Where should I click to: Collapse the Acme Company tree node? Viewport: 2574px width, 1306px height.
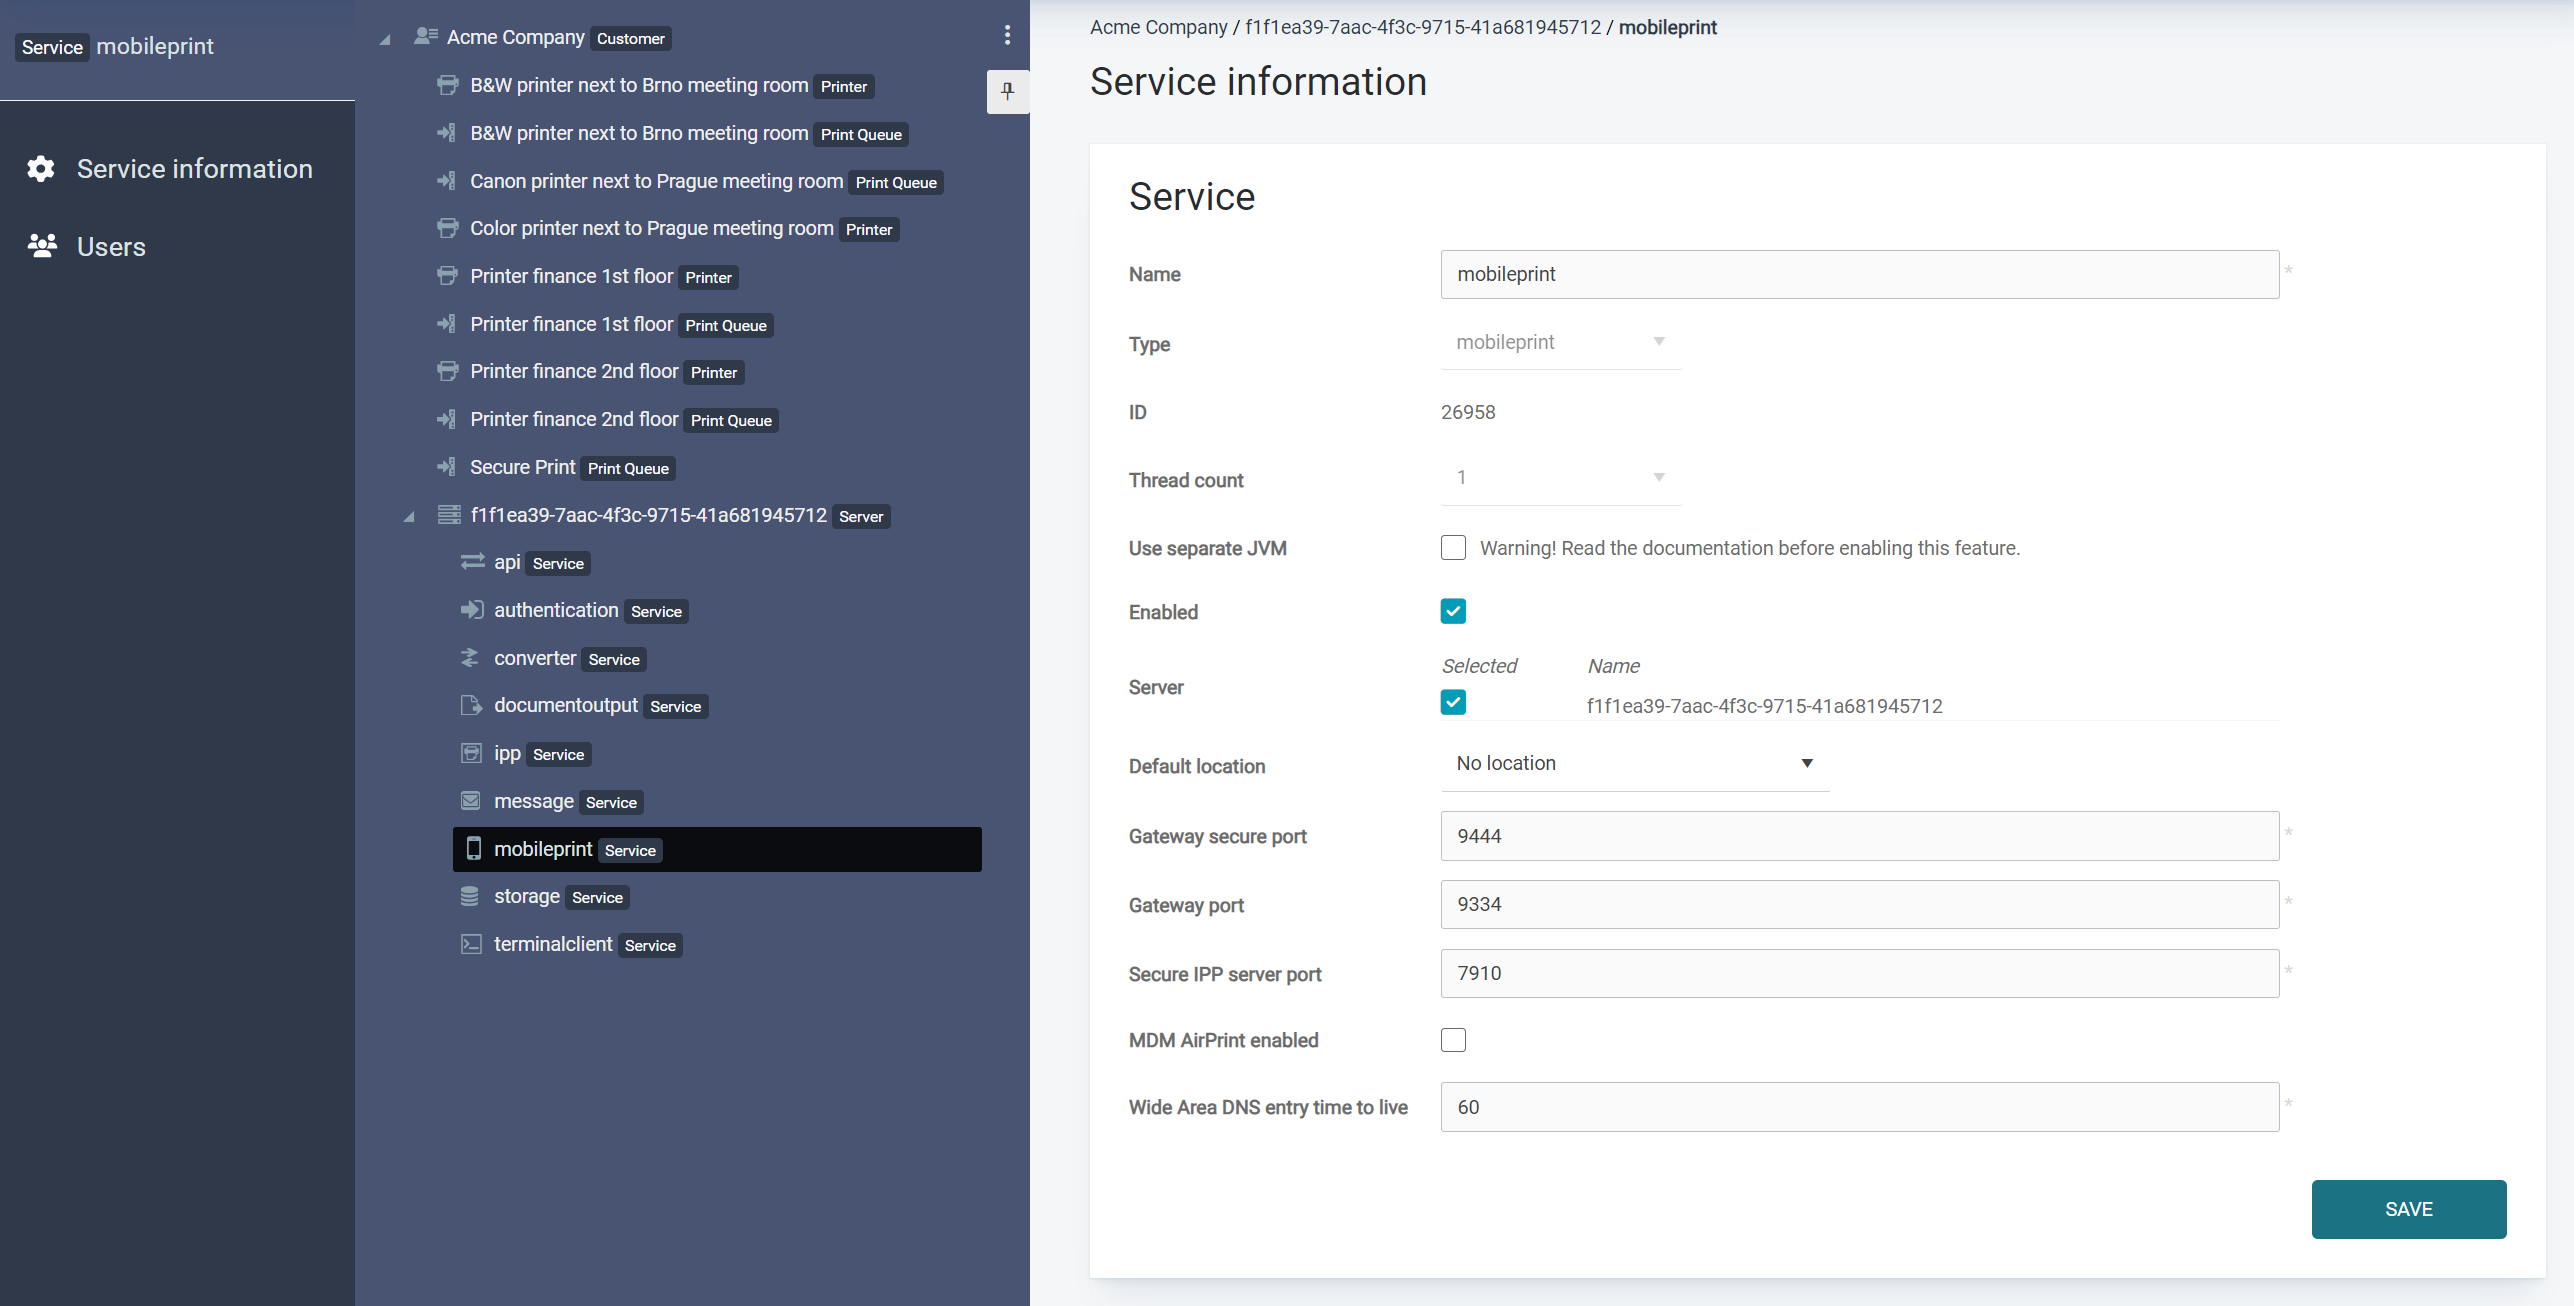coord(385,39)
